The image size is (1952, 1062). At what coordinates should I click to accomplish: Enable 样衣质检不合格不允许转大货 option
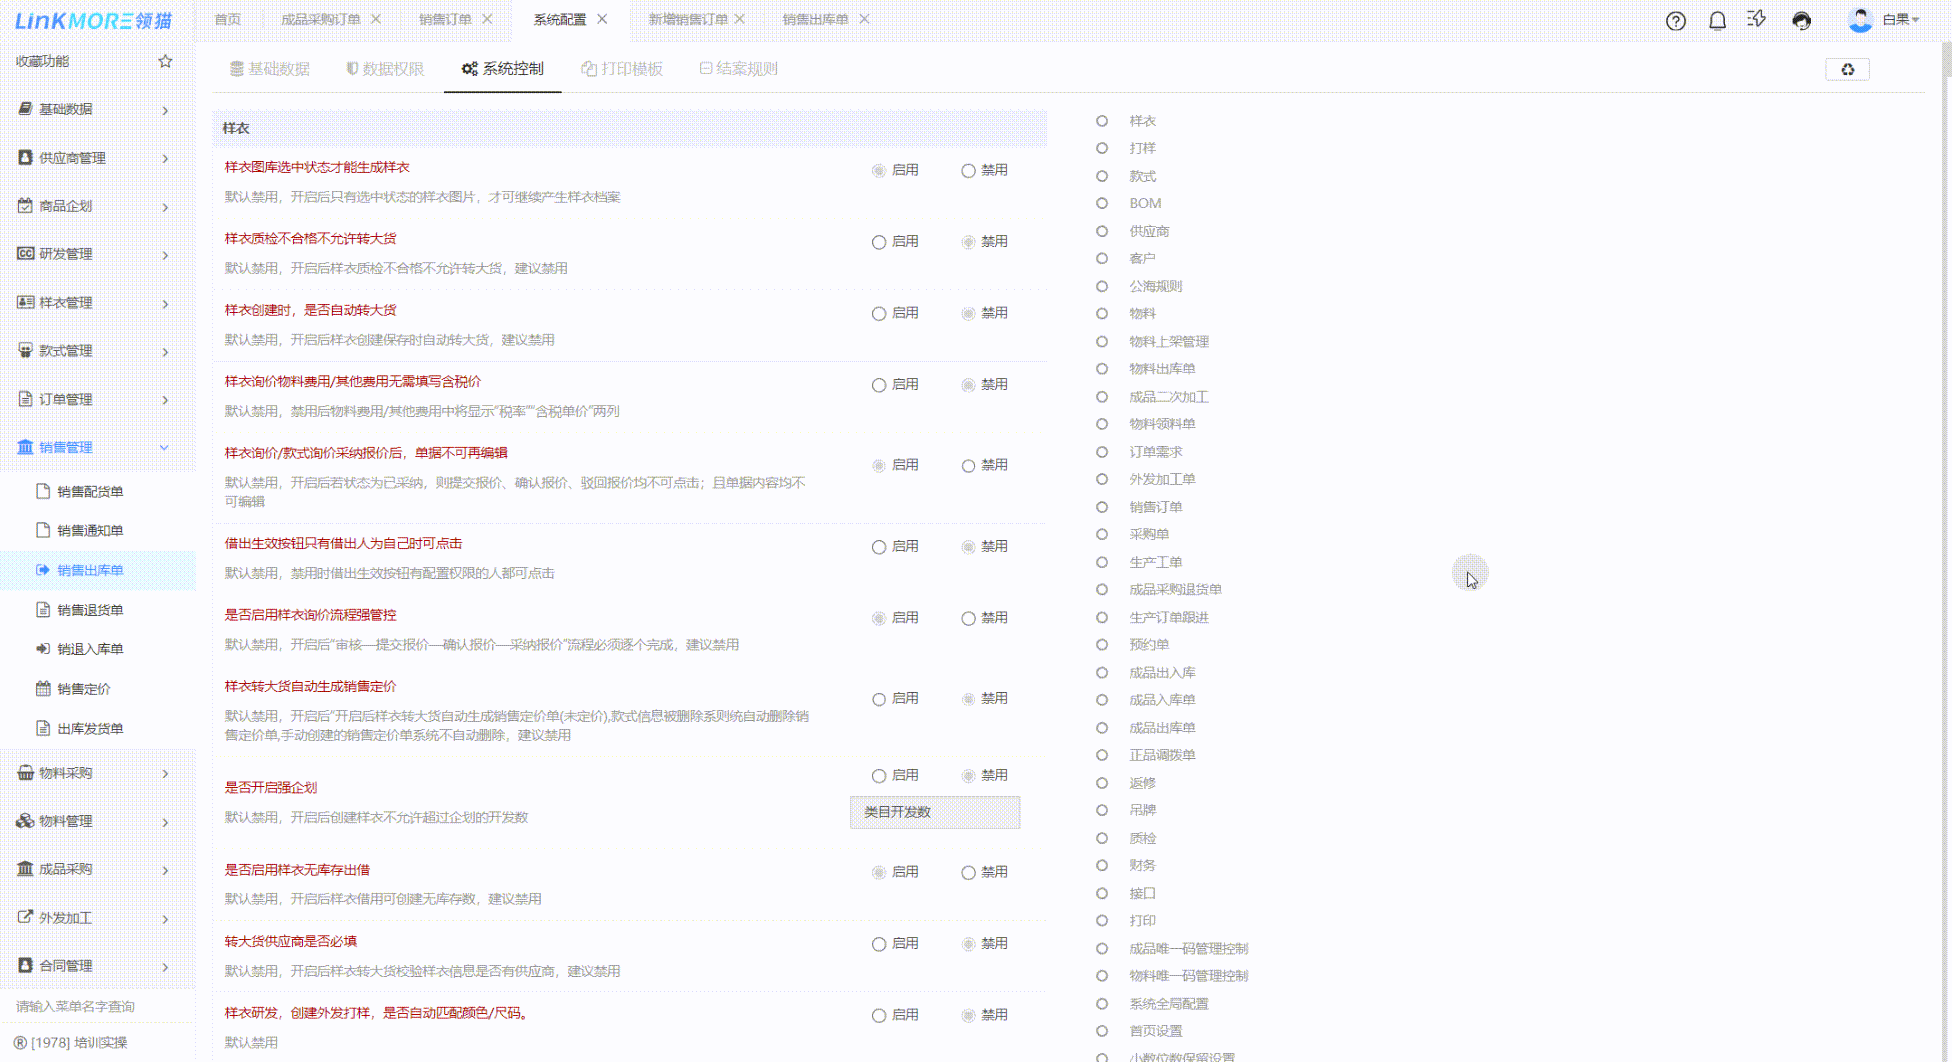[x=879, y=242]
